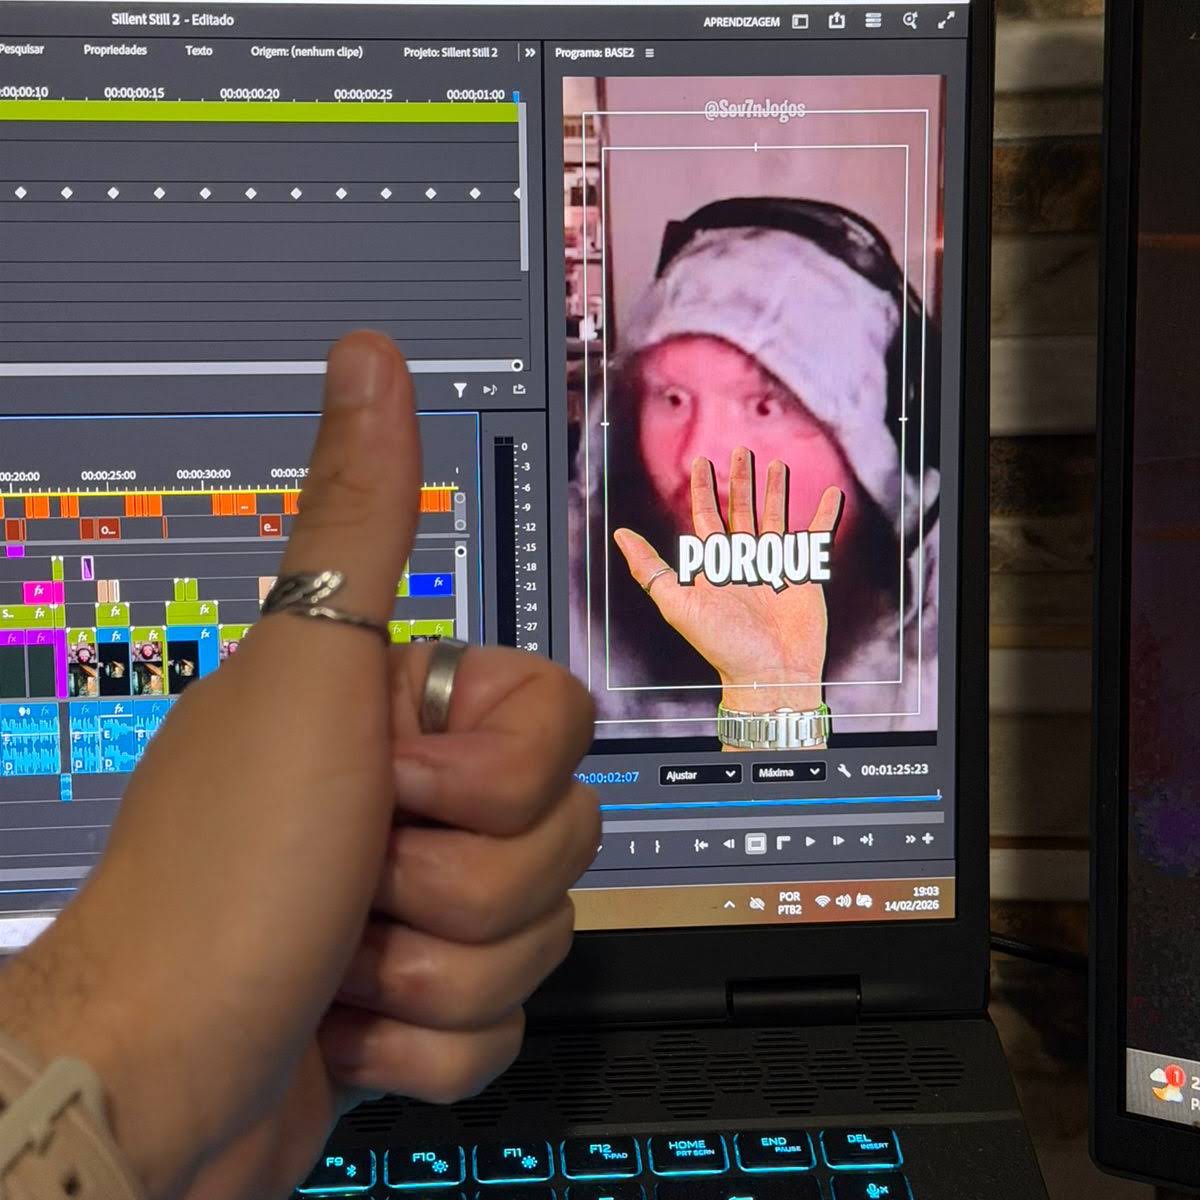Play the sequence in Program monitor
1200x1200 pixels.
pyautogui.click(x=811, y=842)
